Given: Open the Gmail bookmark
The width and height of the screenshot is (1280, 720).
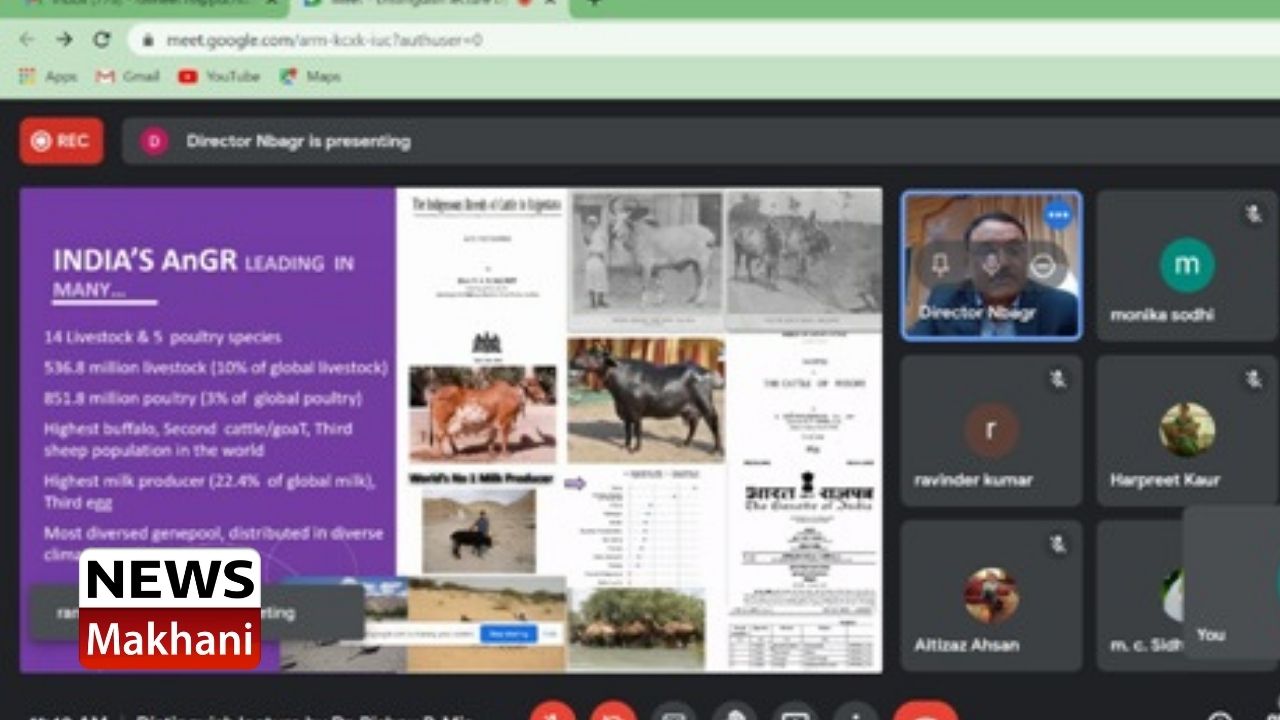Looking at the screenshot, I should [x=128, y=76].
